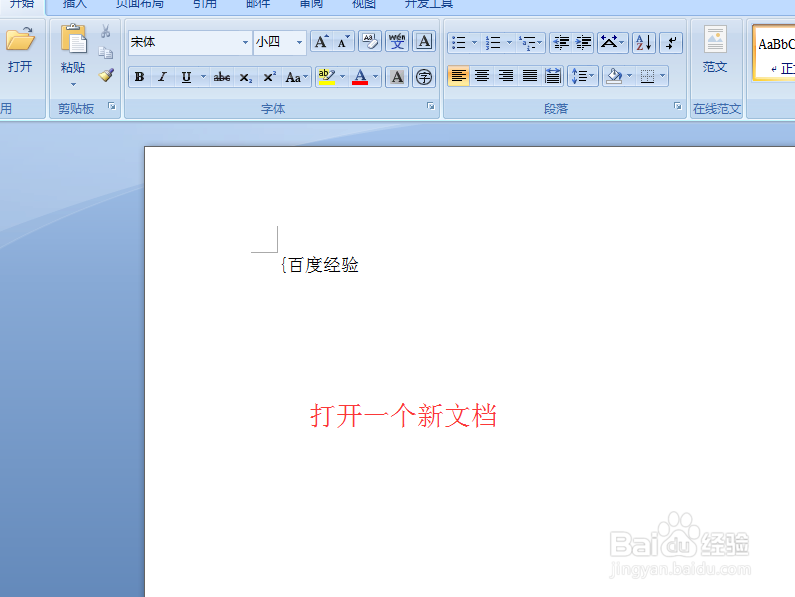Open the Paragraph (段落) dialog launcher
This screenshot has width=795, height=597.
677,106
